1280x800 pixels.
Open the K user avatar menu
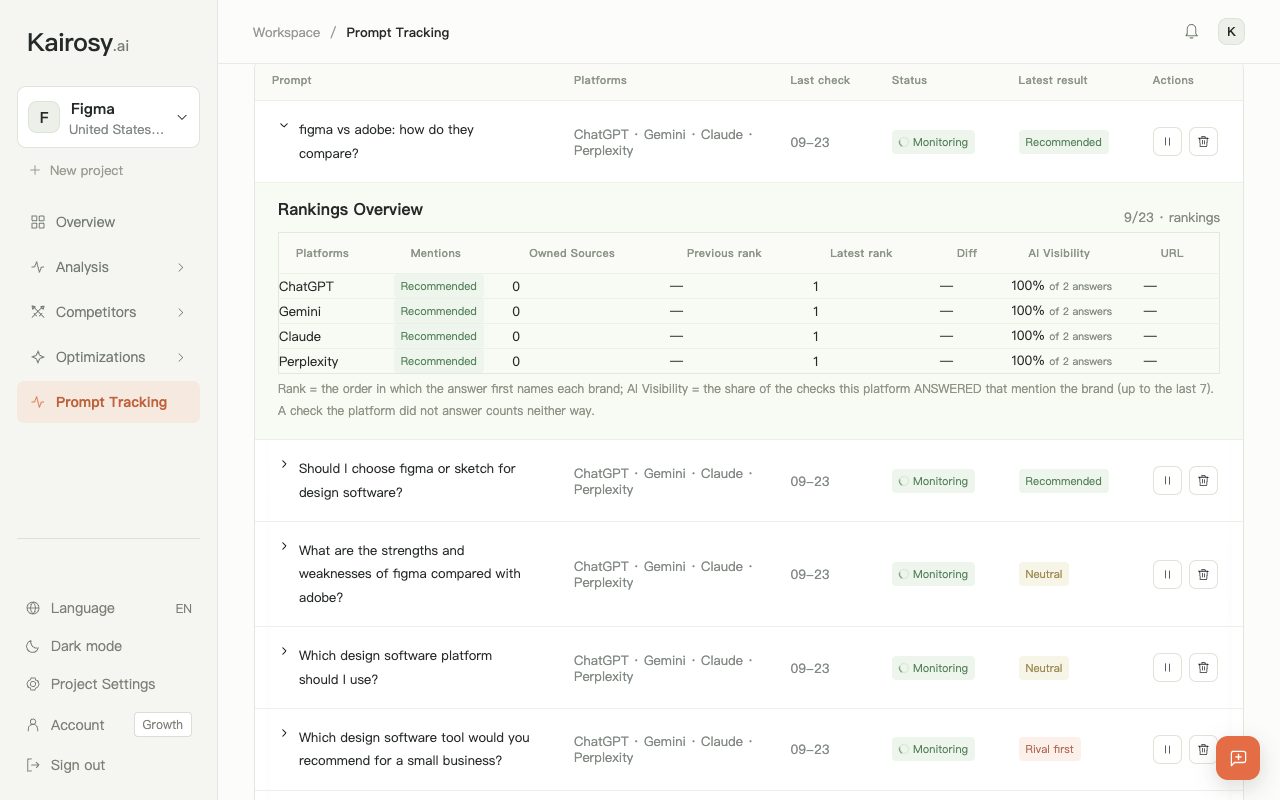(1231, 32)
